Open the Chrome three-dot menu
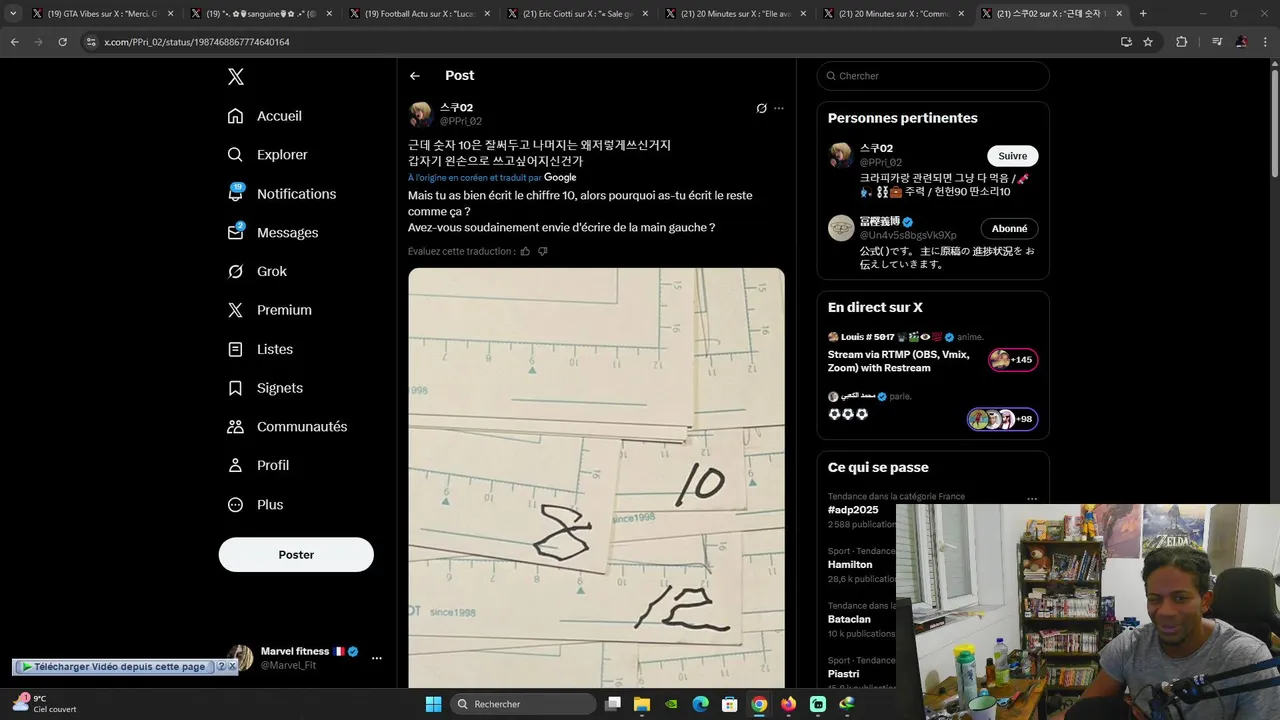Viewport: 1280px width, 720px height. [1265, 42]
